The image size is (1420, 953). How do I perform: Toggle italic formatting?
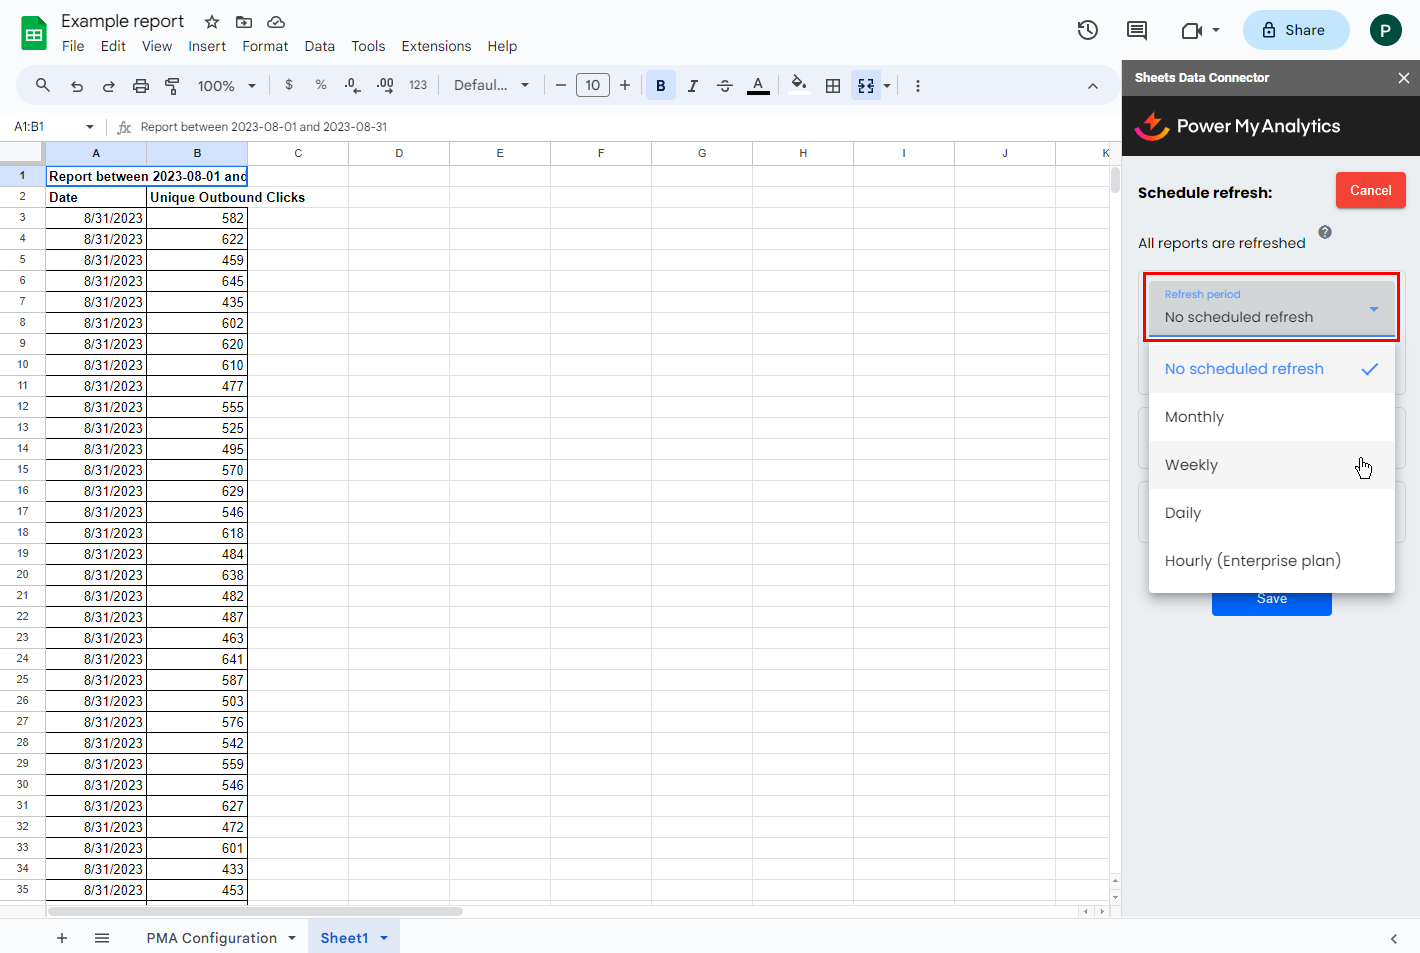692,86
